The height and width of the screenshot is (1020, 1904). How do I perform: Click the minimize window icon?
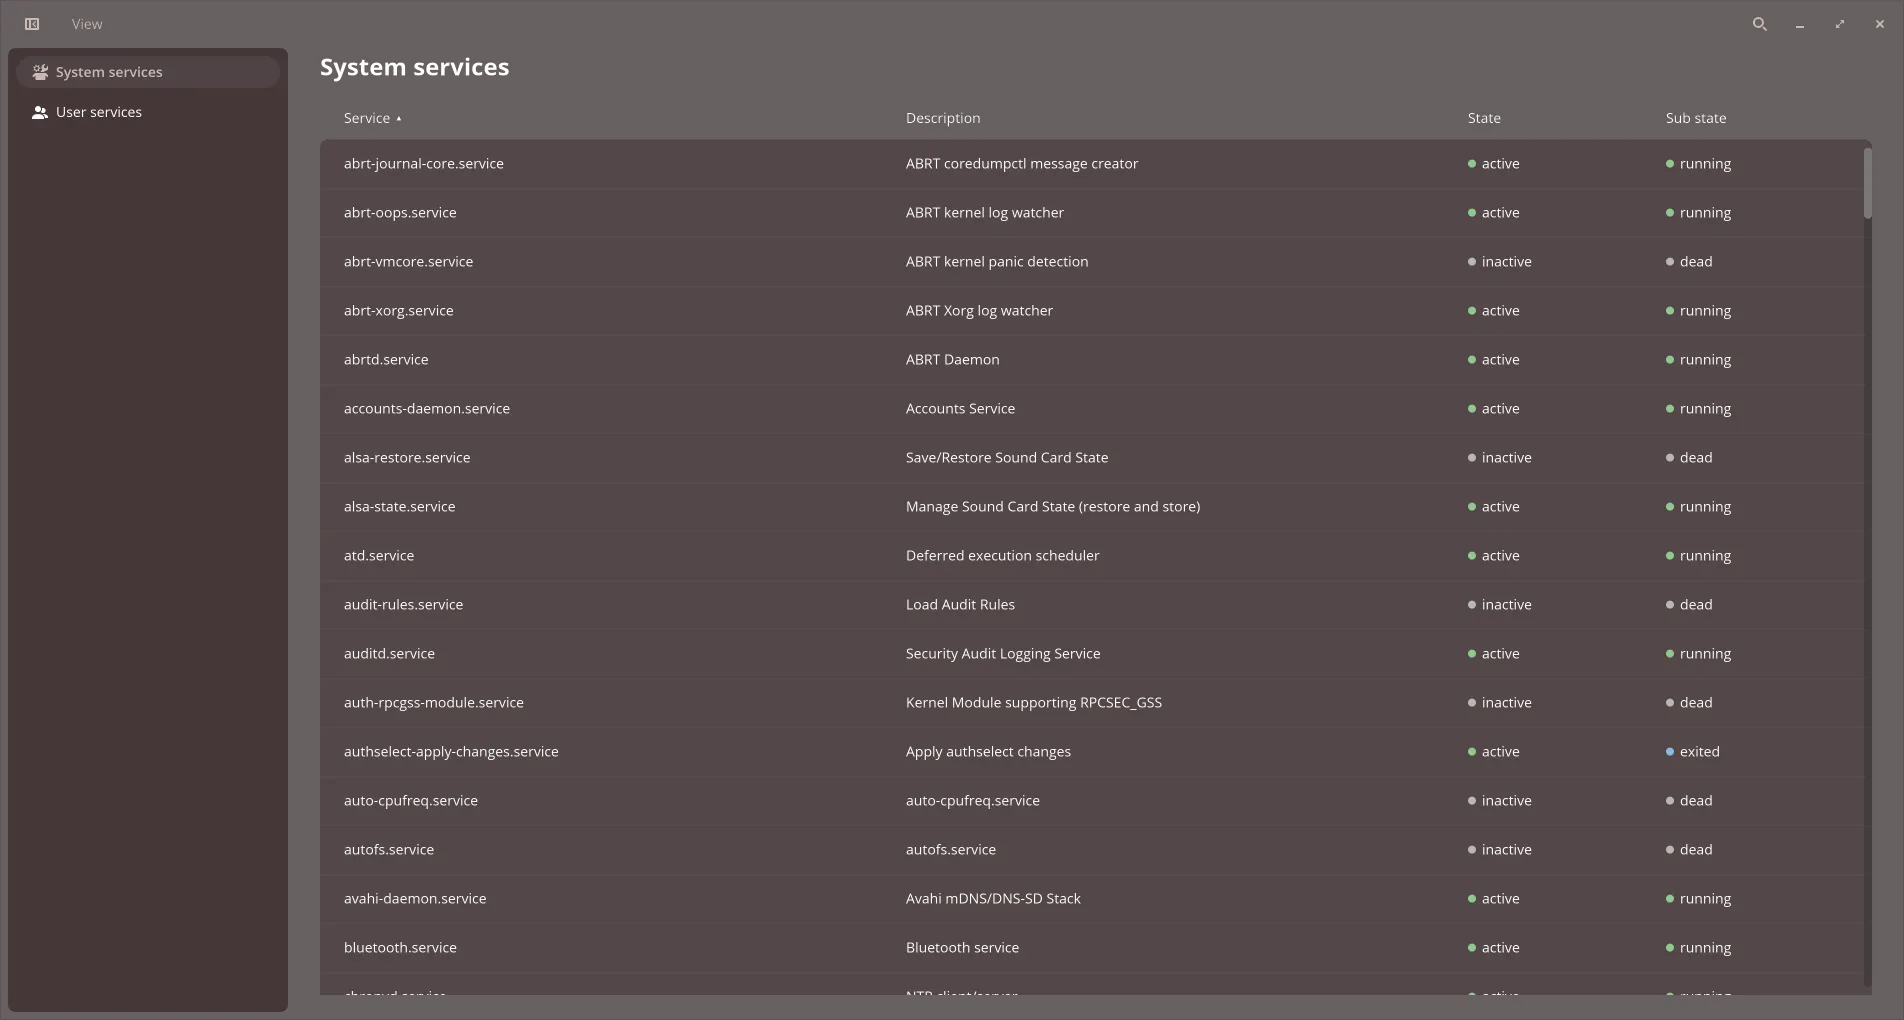[1800, 24]
